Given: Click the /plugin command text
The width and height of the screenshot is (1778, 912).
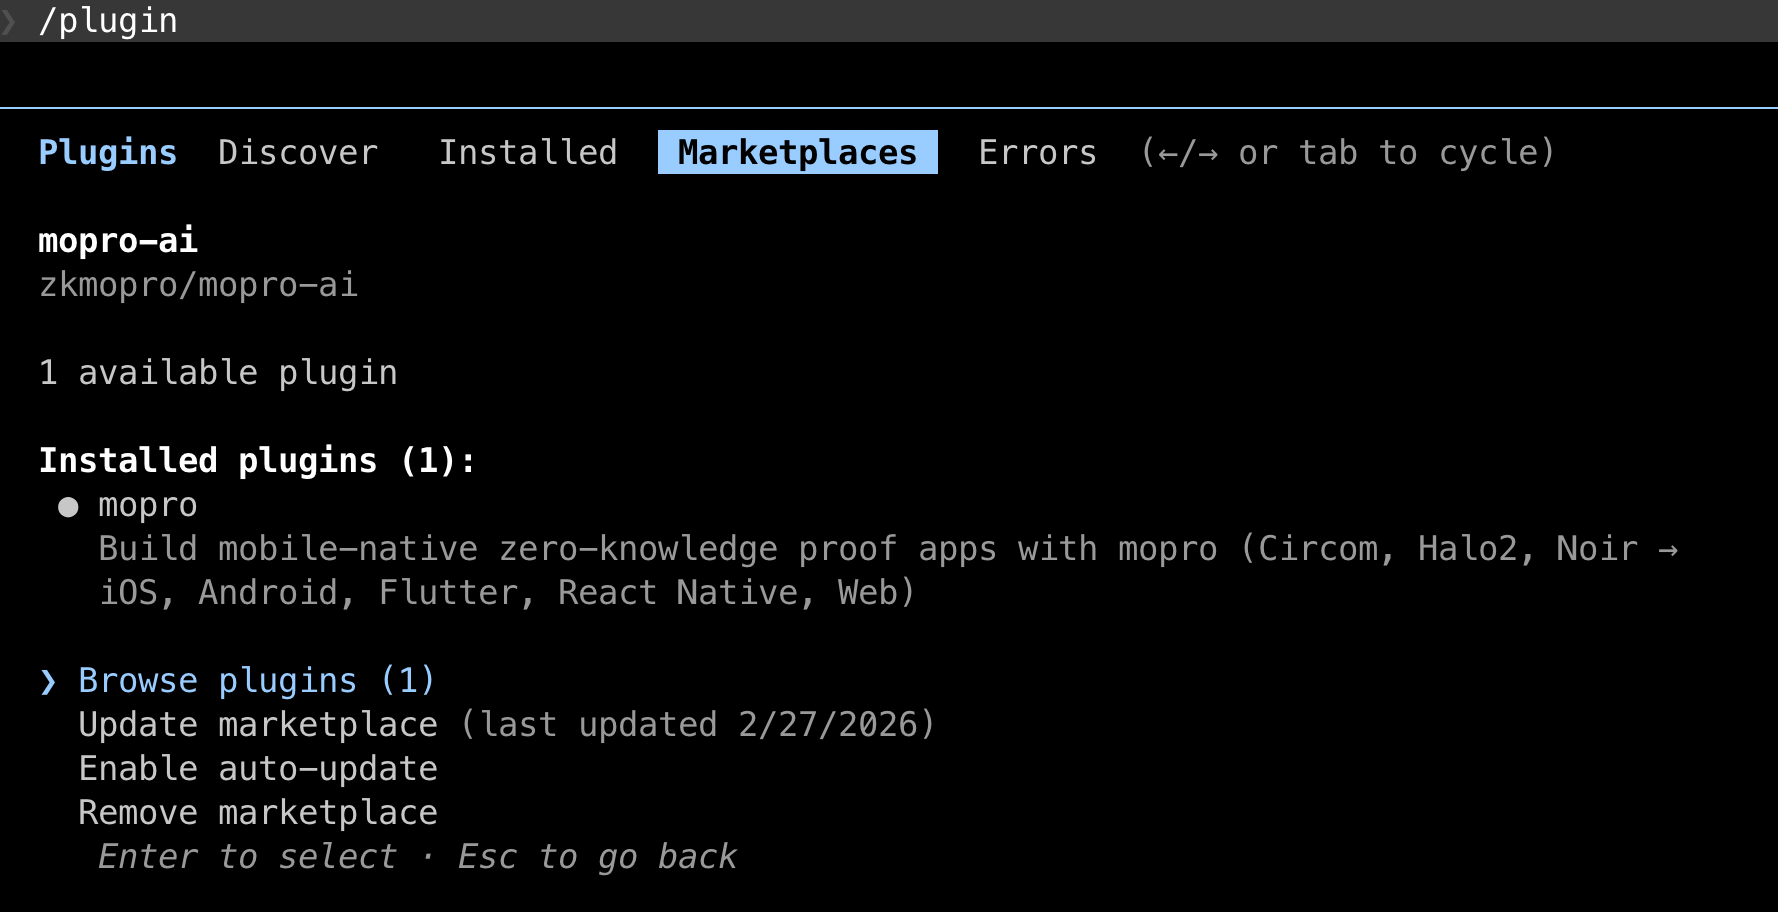Looking at the screenshot, I should pyautogui.click(x=106, y=20).
